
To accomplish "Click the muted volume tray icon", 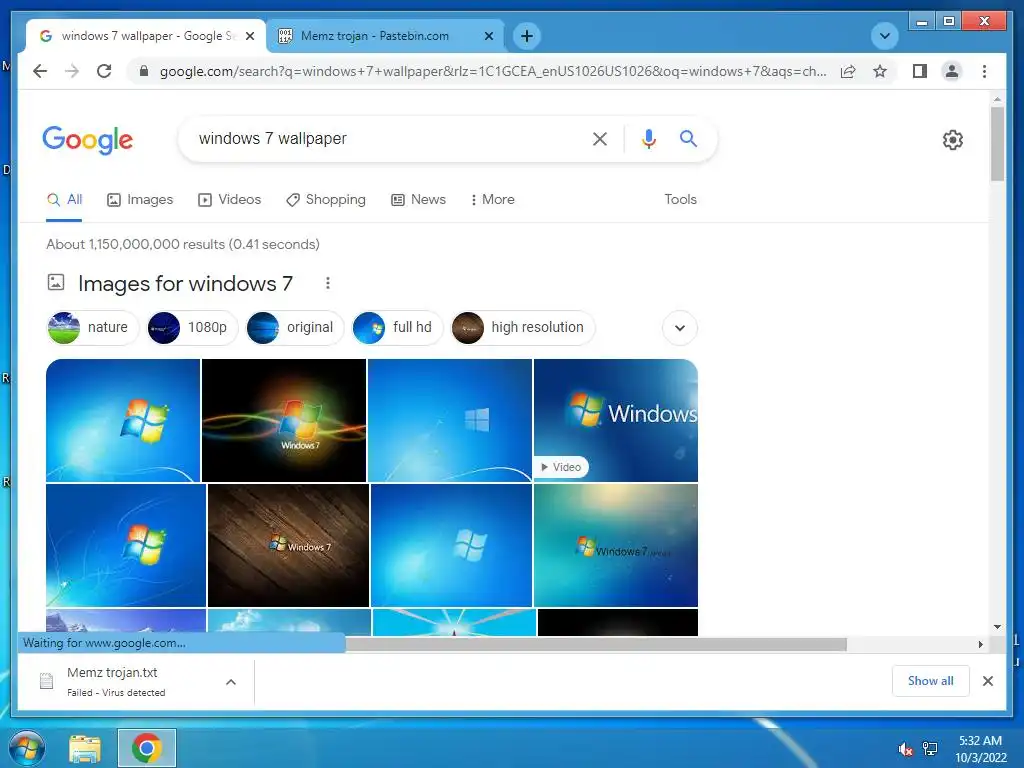I will (905, 749).
